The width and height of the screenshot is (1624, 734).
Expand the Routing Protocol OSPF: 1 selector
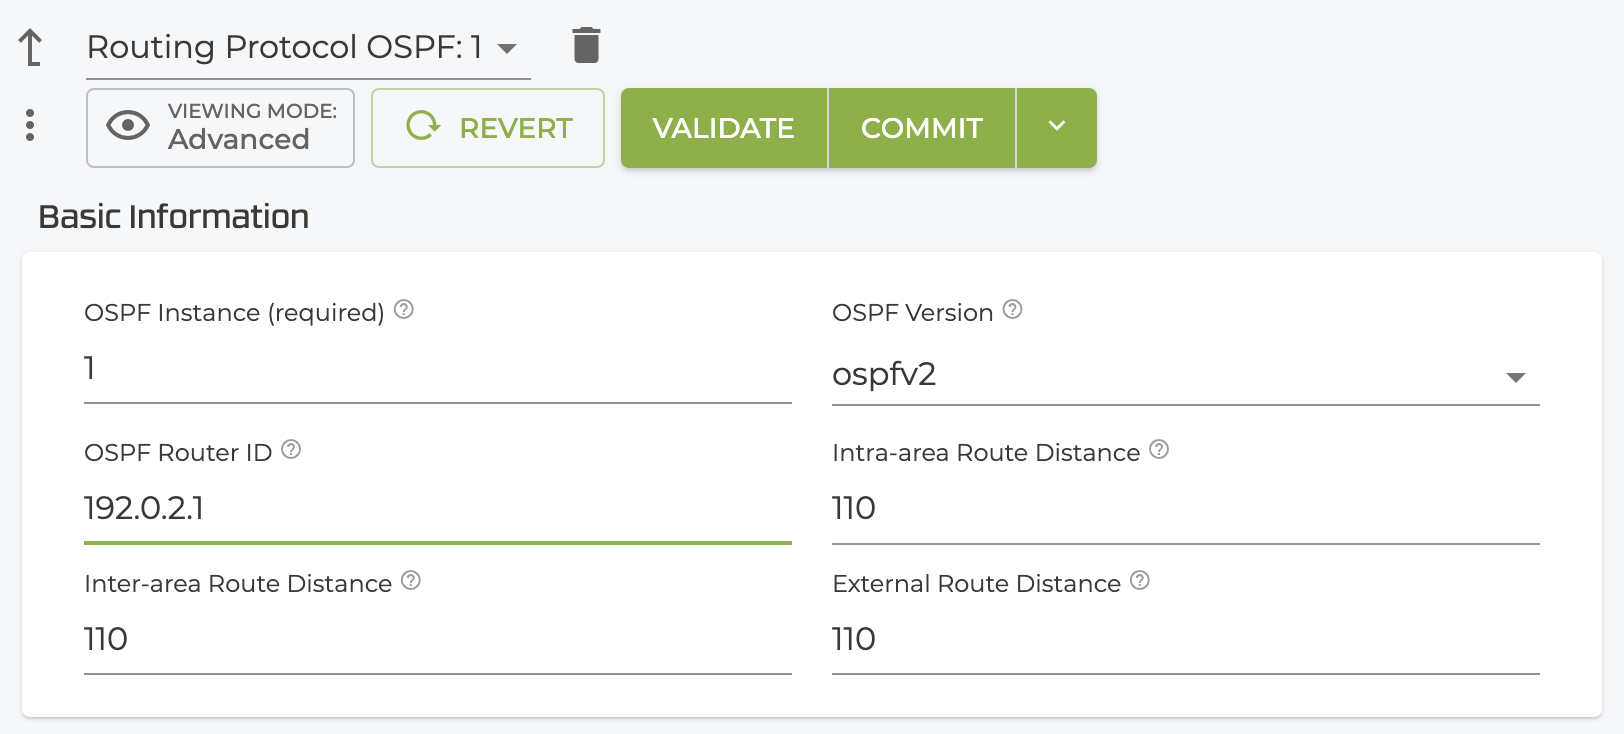(x=507, y=48)
